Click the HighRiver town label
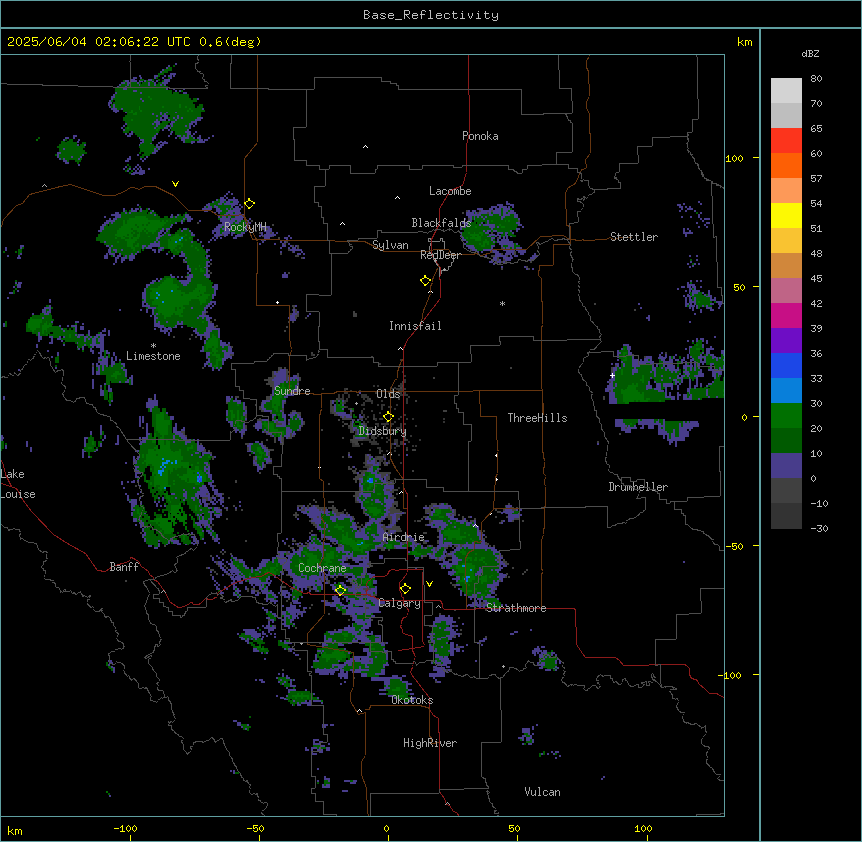The image size is (862, 842). (x=430, y=743)
